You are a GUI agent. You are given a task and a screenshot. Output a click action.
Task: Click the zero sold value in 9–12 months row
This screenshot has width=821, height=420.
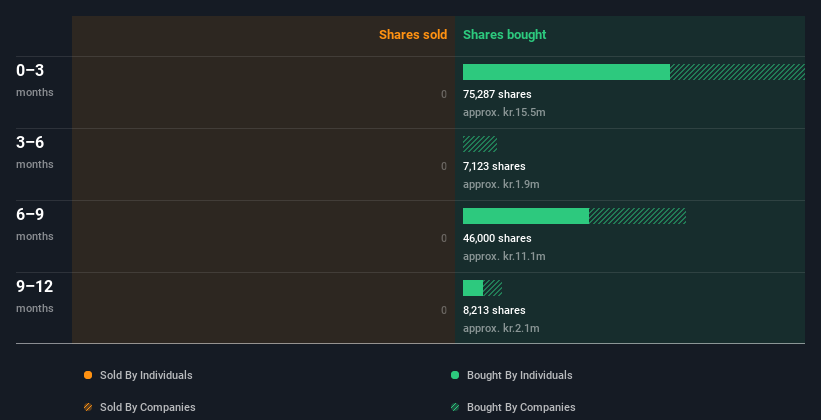[x=444, y=310]
